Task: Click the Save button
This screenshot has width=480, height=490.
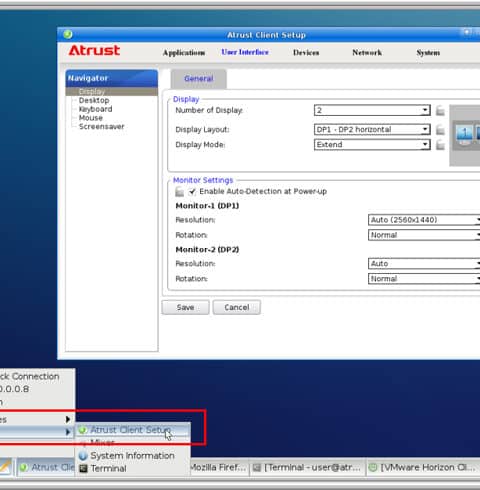Action: point(185,307)
